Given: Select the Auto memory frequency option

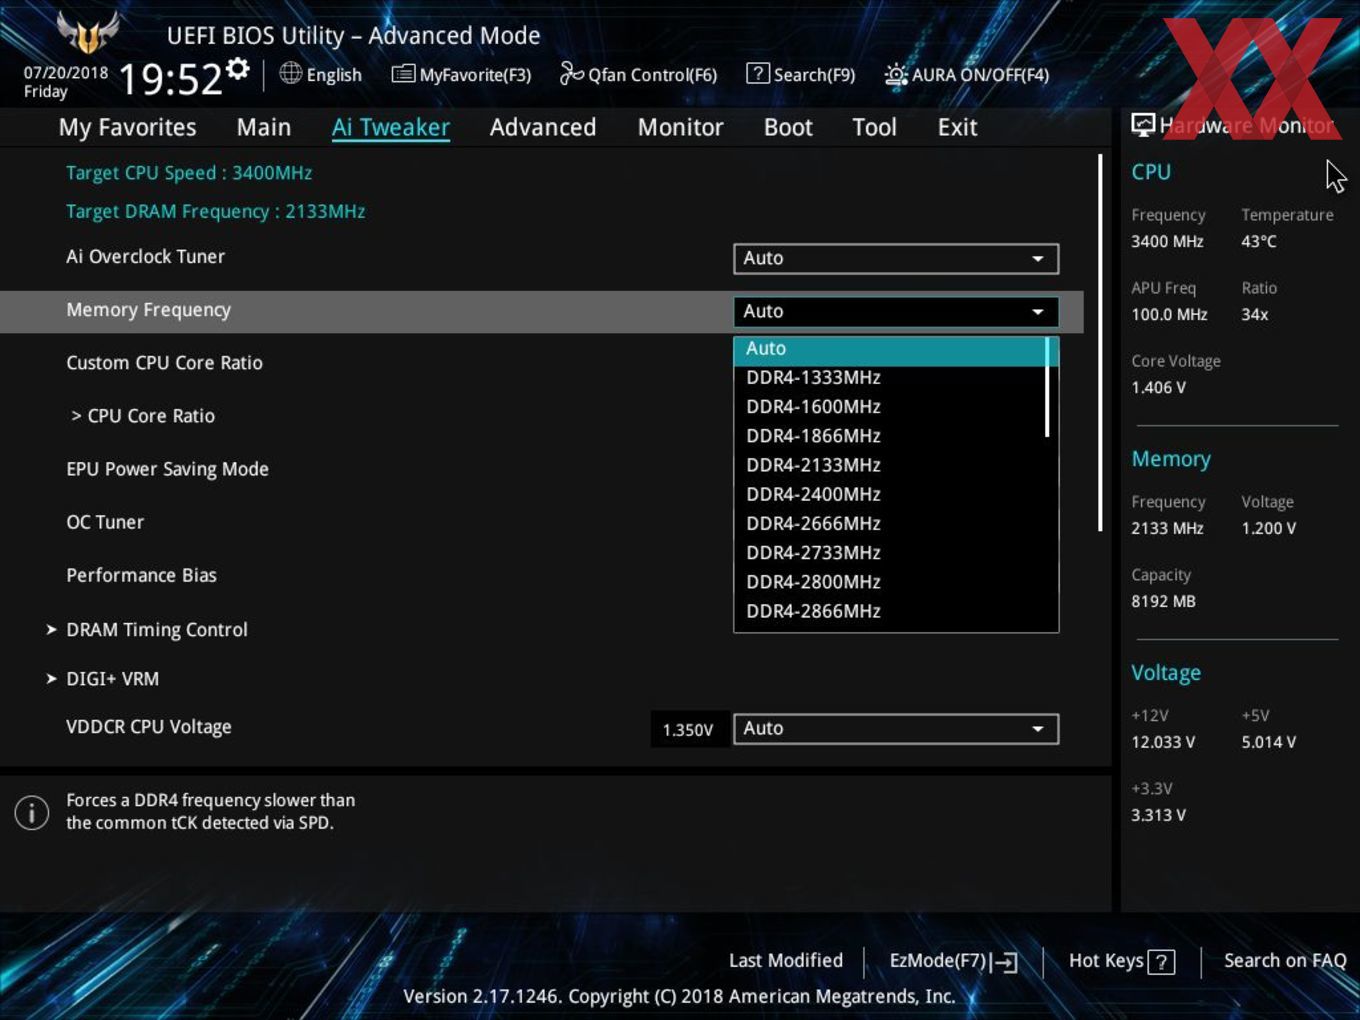Looking at the screenshot, I should [x=890, y=349].
